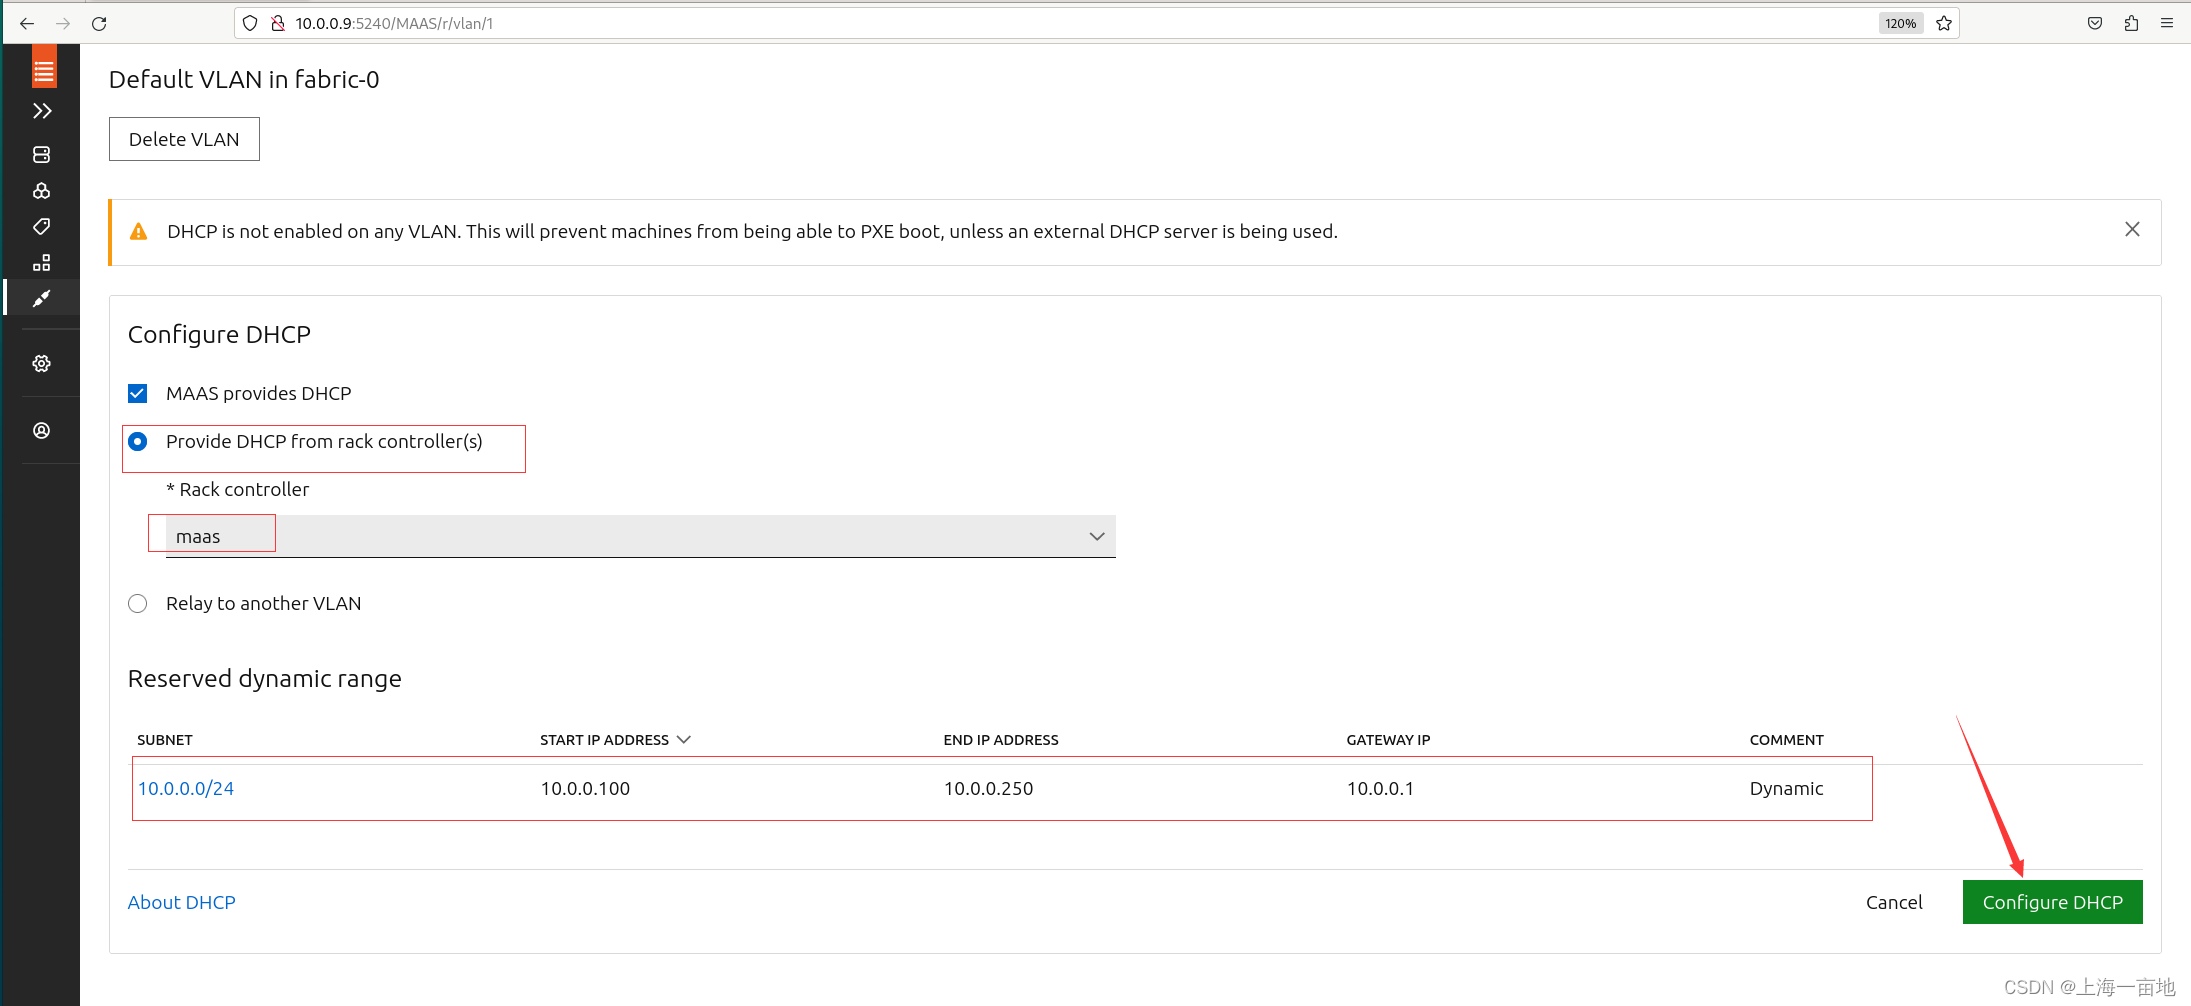The width and height of the screenshot is (2191, 1006).
Task: Toggle MAAS provides DHCP checkbox
Action: (138, 394)
